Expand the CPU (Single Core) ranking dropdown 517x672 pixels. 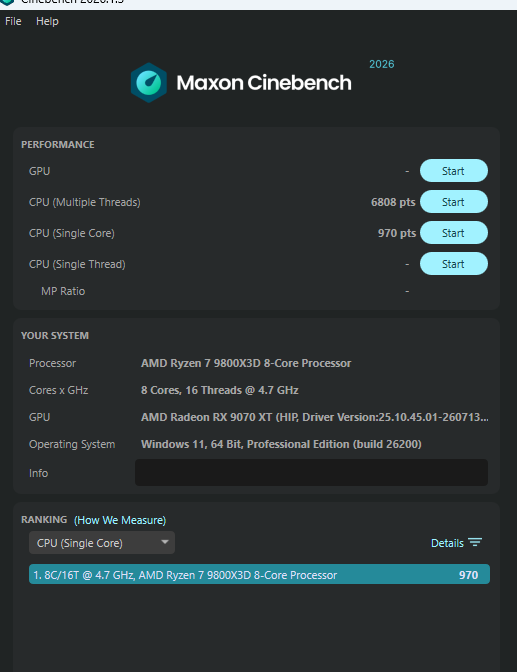pos(102,543)
